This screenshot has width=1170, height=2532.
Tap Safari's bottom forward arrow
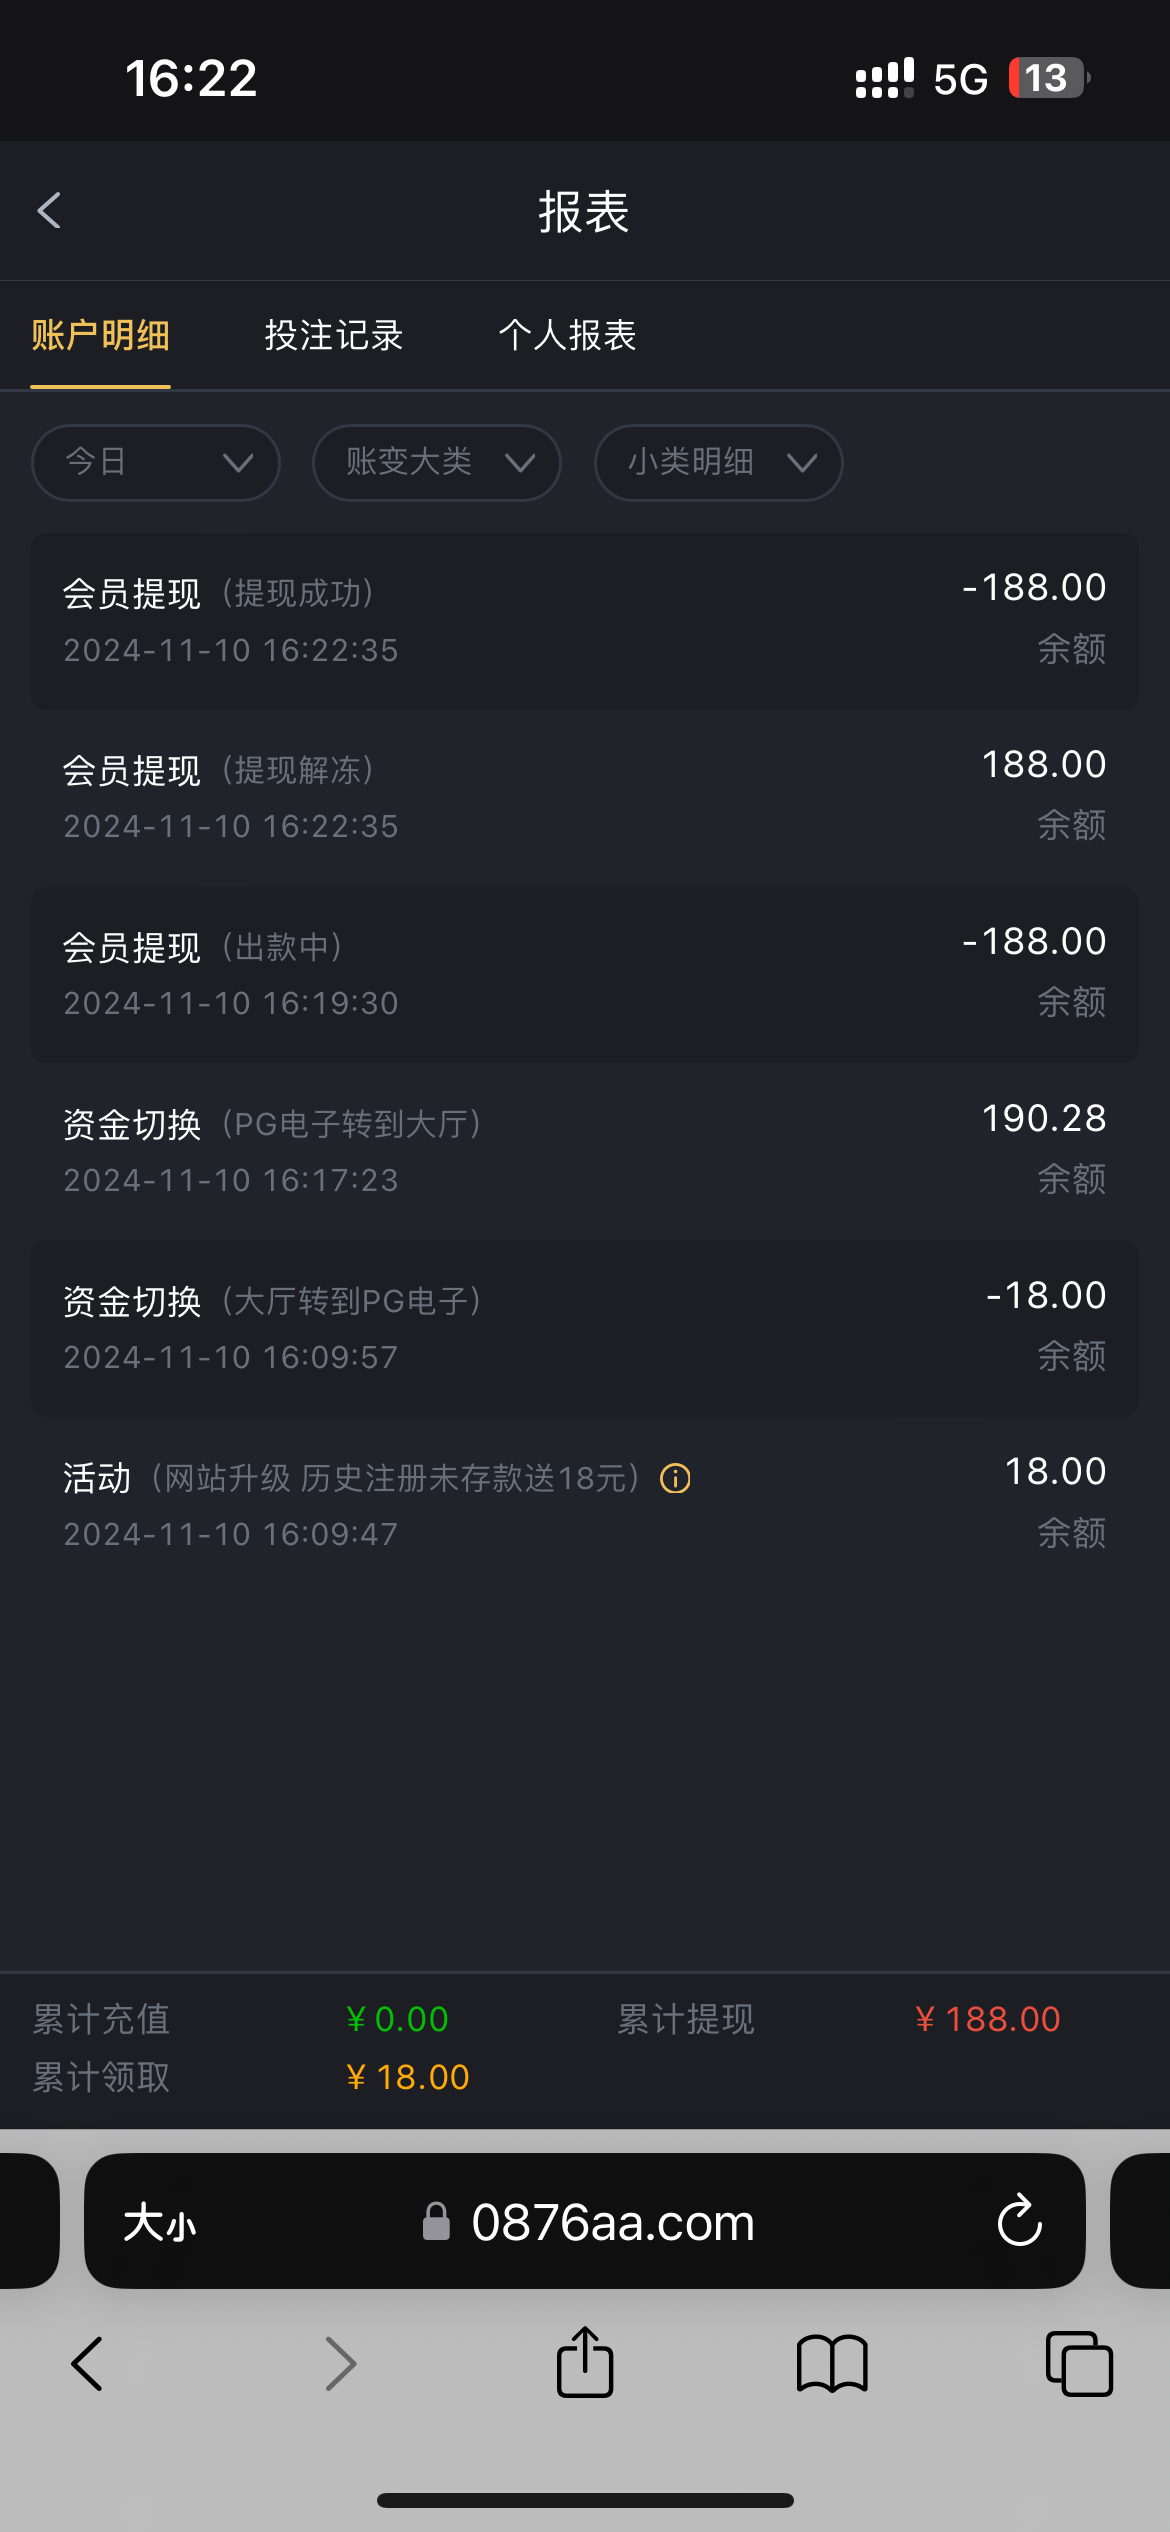click(341, 2364)
